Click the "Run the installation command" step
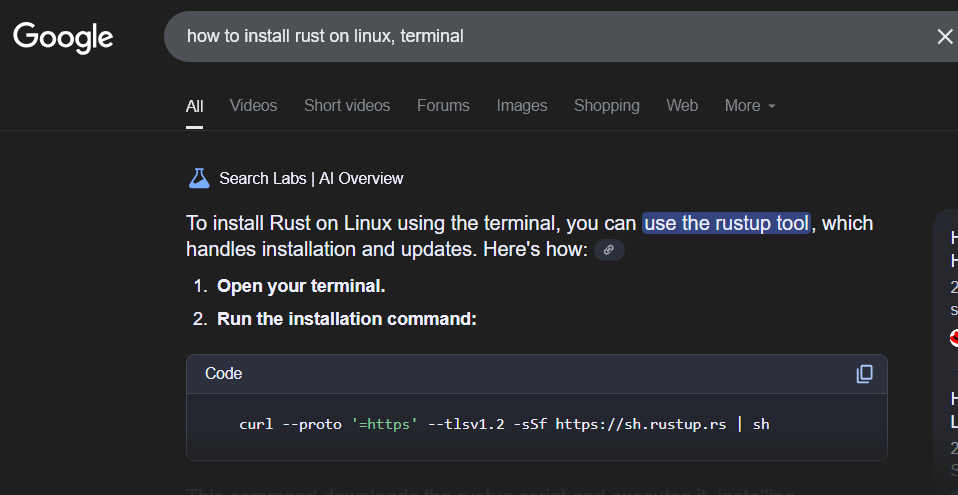 (x=347, y=319)
